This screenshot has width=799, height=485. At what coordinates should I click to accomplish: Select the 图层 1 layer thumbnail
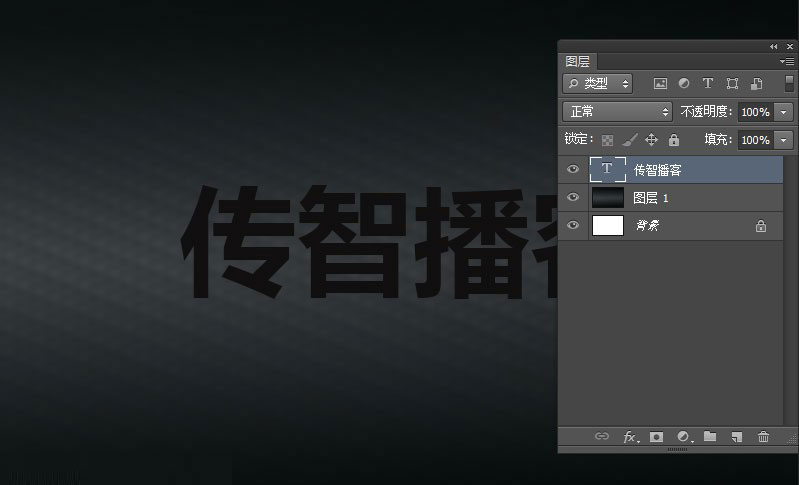click(x=607, y=198)
